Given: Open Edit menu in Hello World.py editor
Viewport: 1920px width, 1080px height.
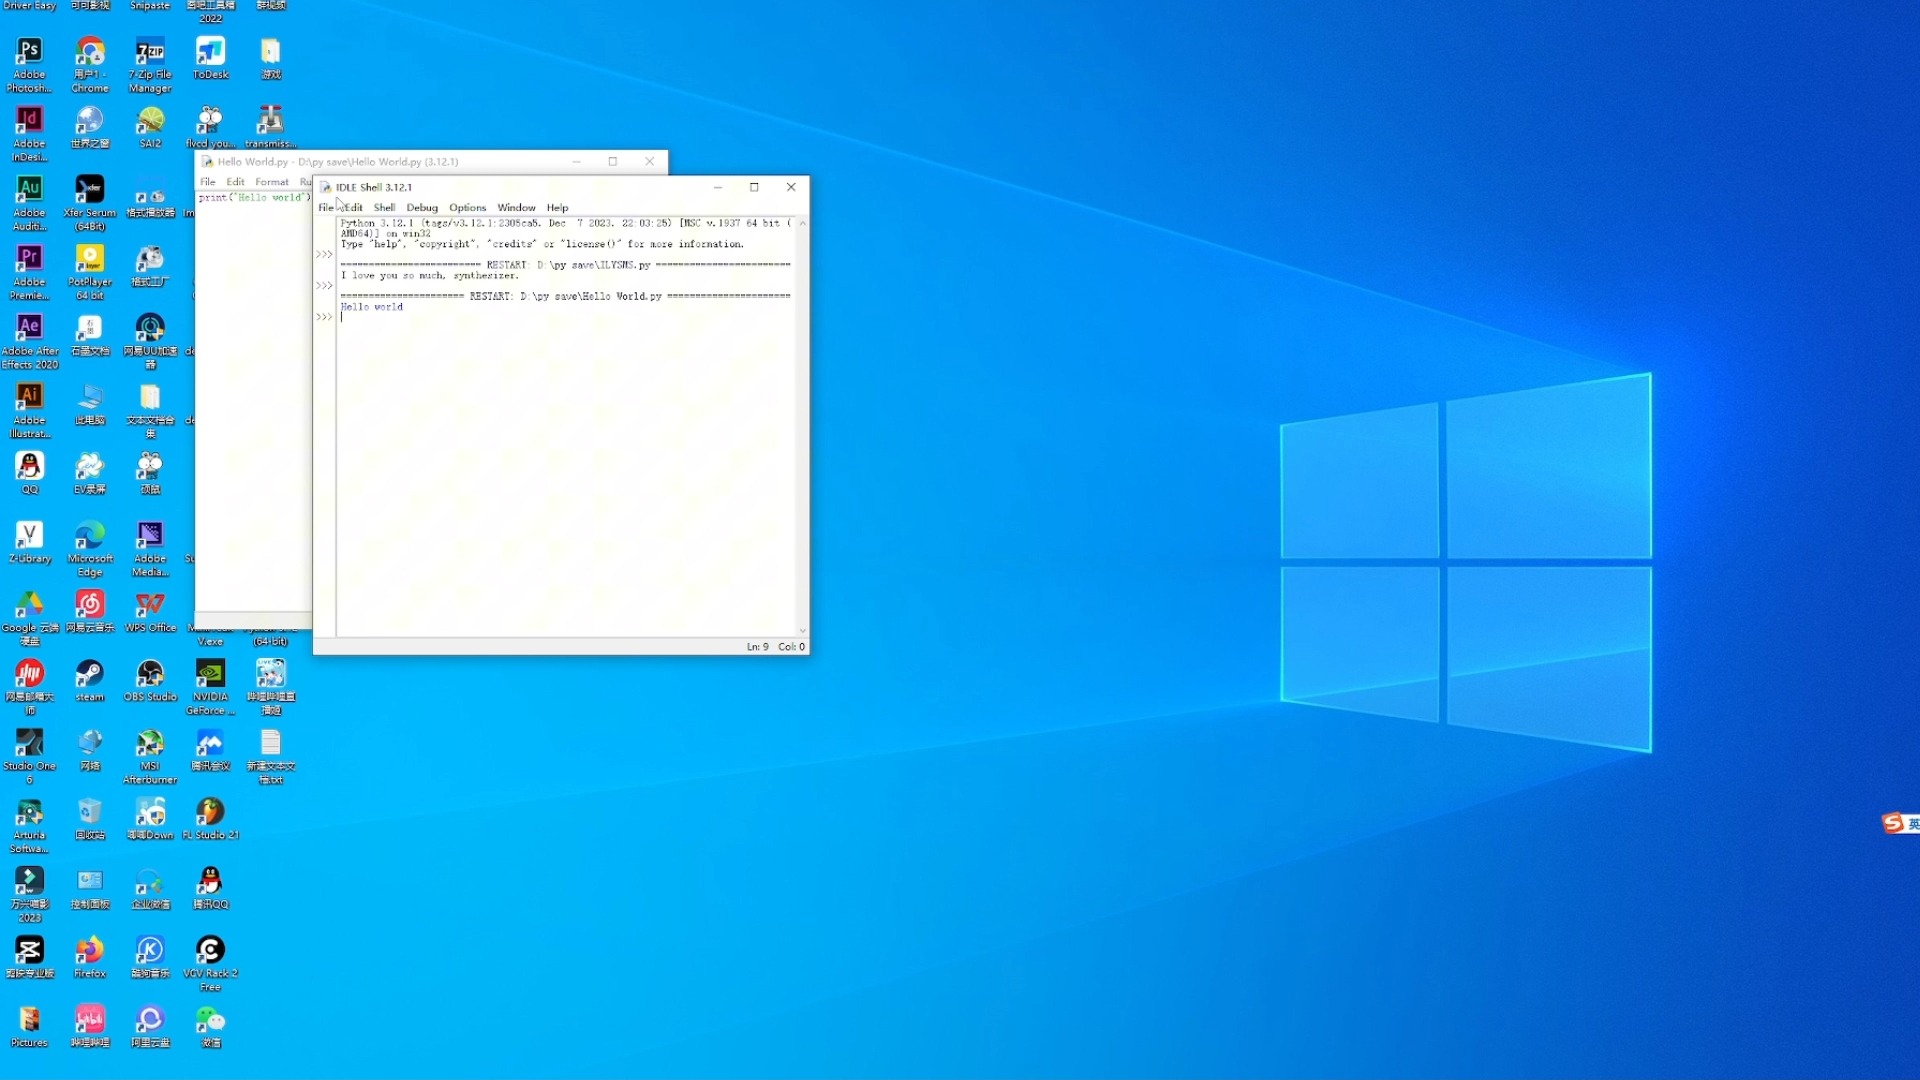Looking at the screenshot, I should click(x=235, y=182).
